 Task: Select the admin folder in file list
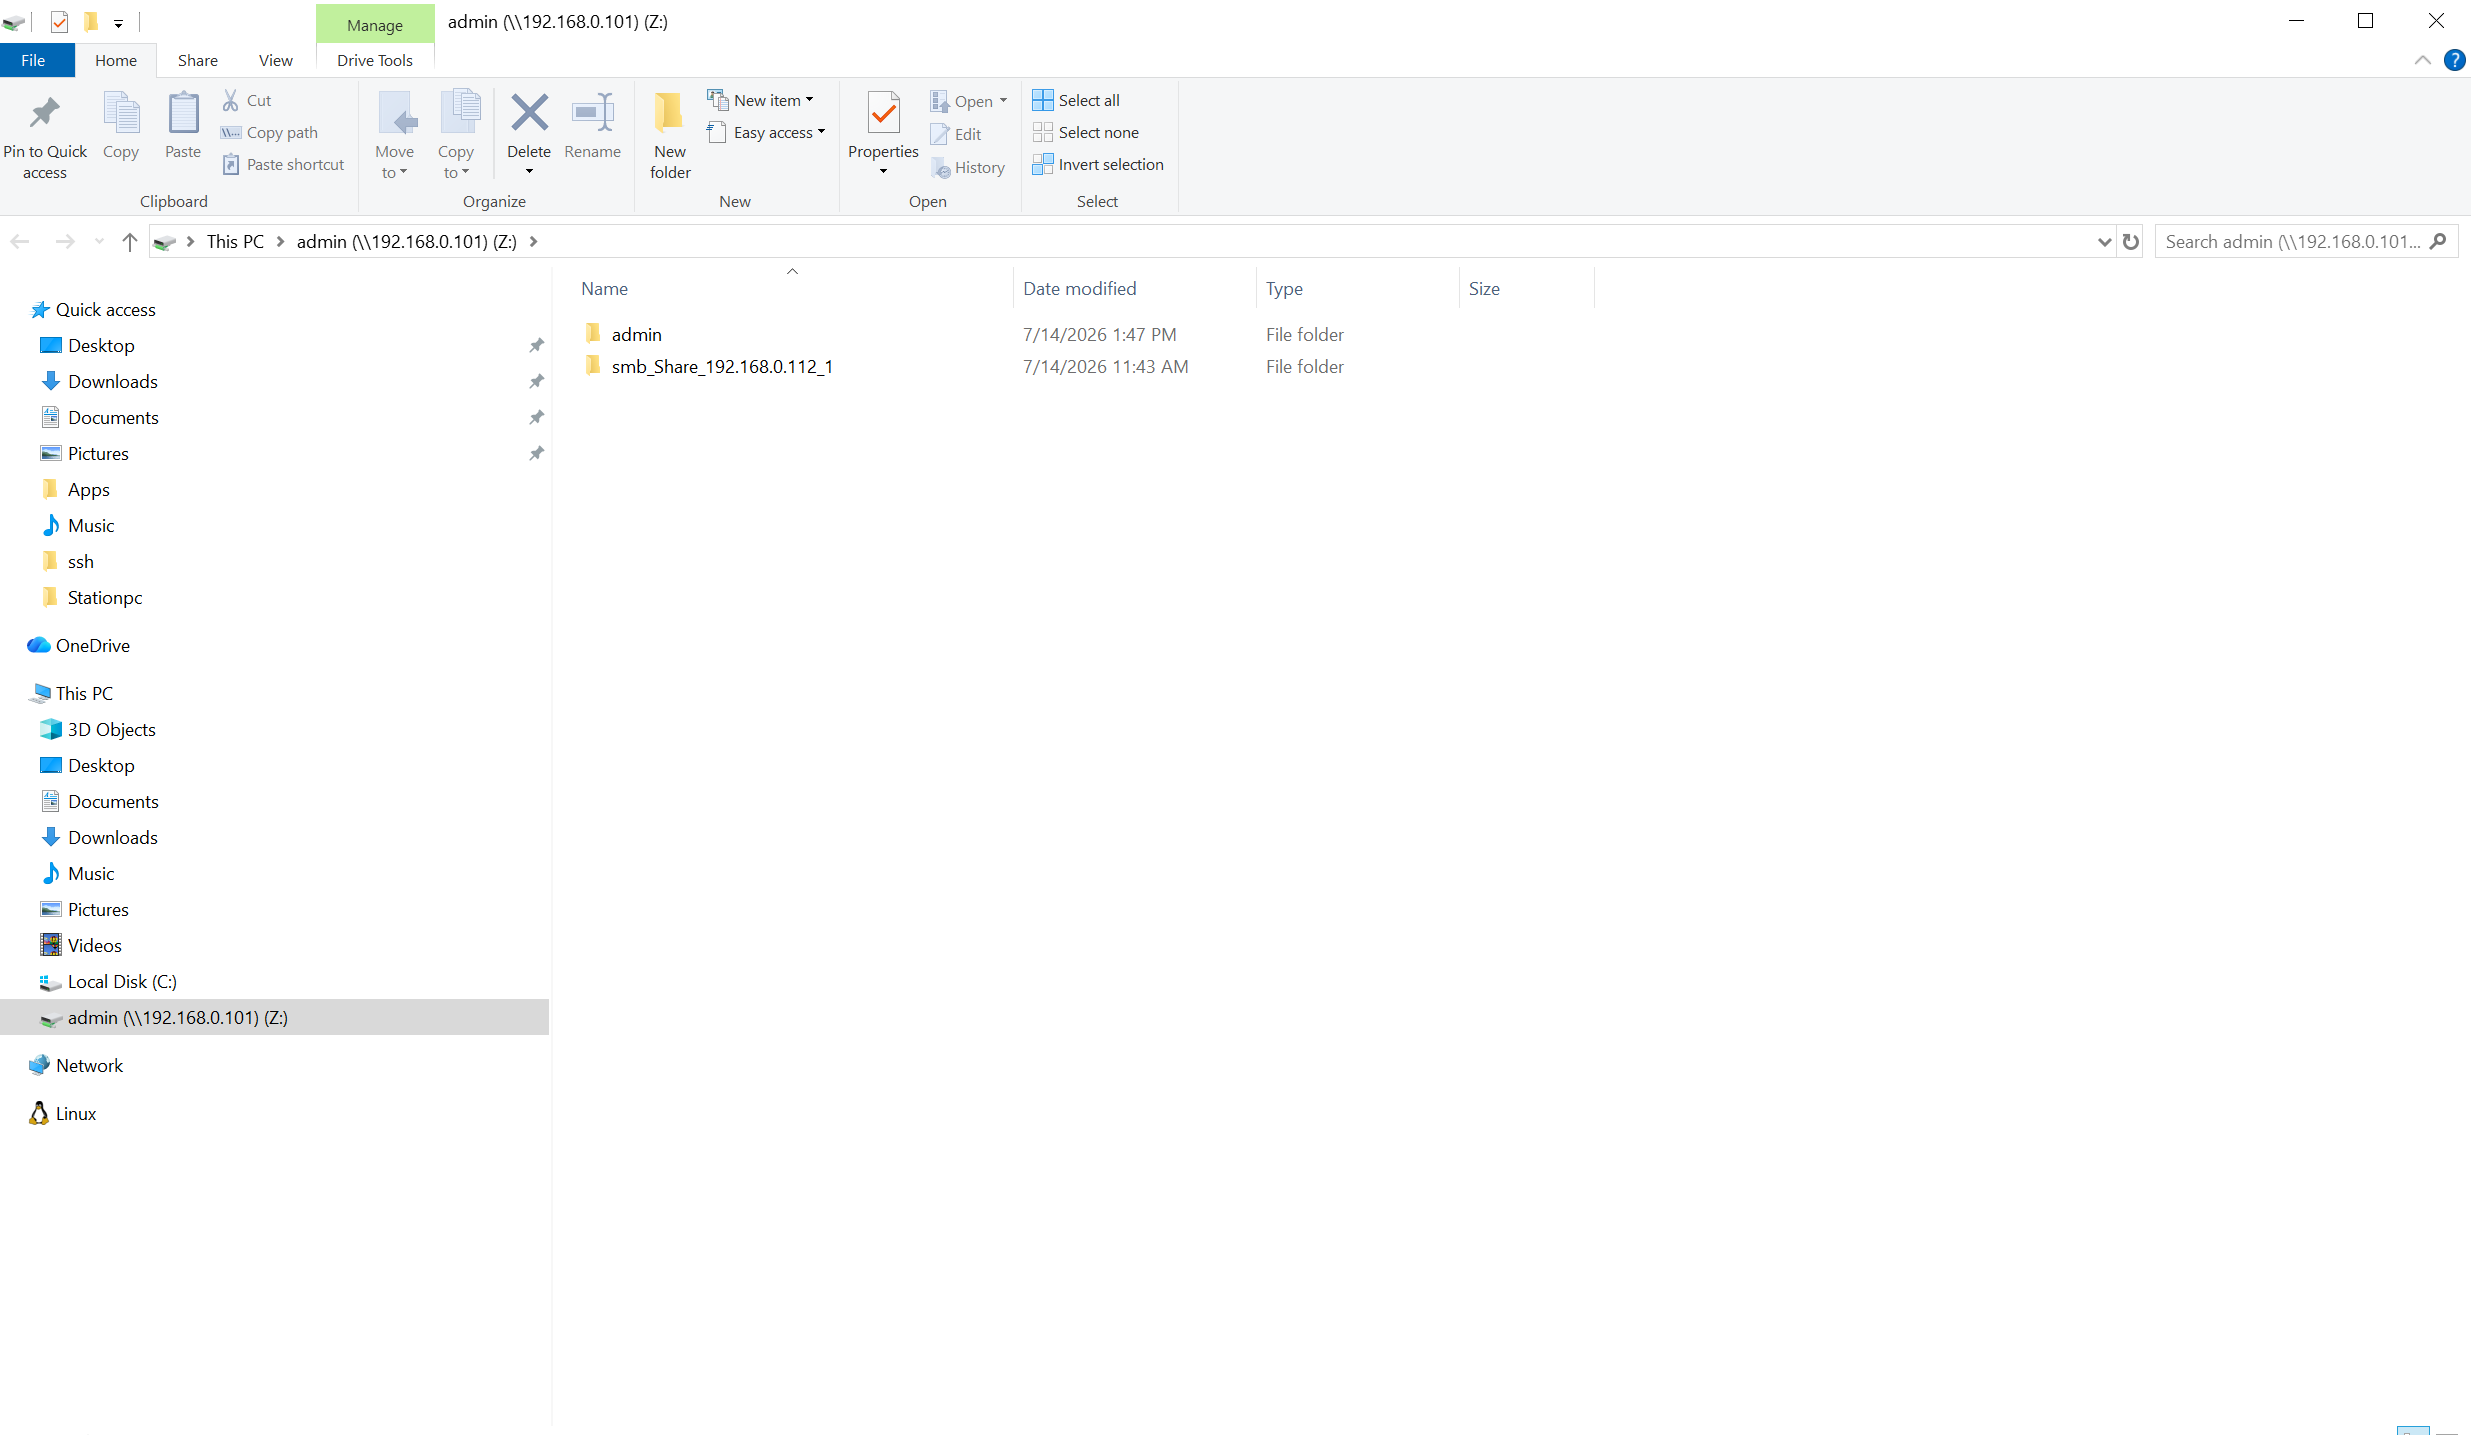point(636,334)
